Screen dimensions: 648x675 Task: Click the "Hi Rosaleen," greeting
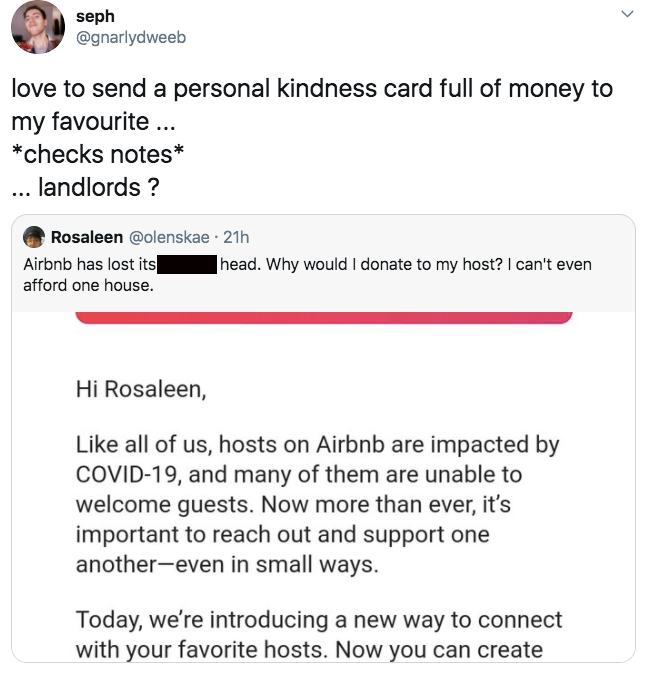[x=140, y=389]
